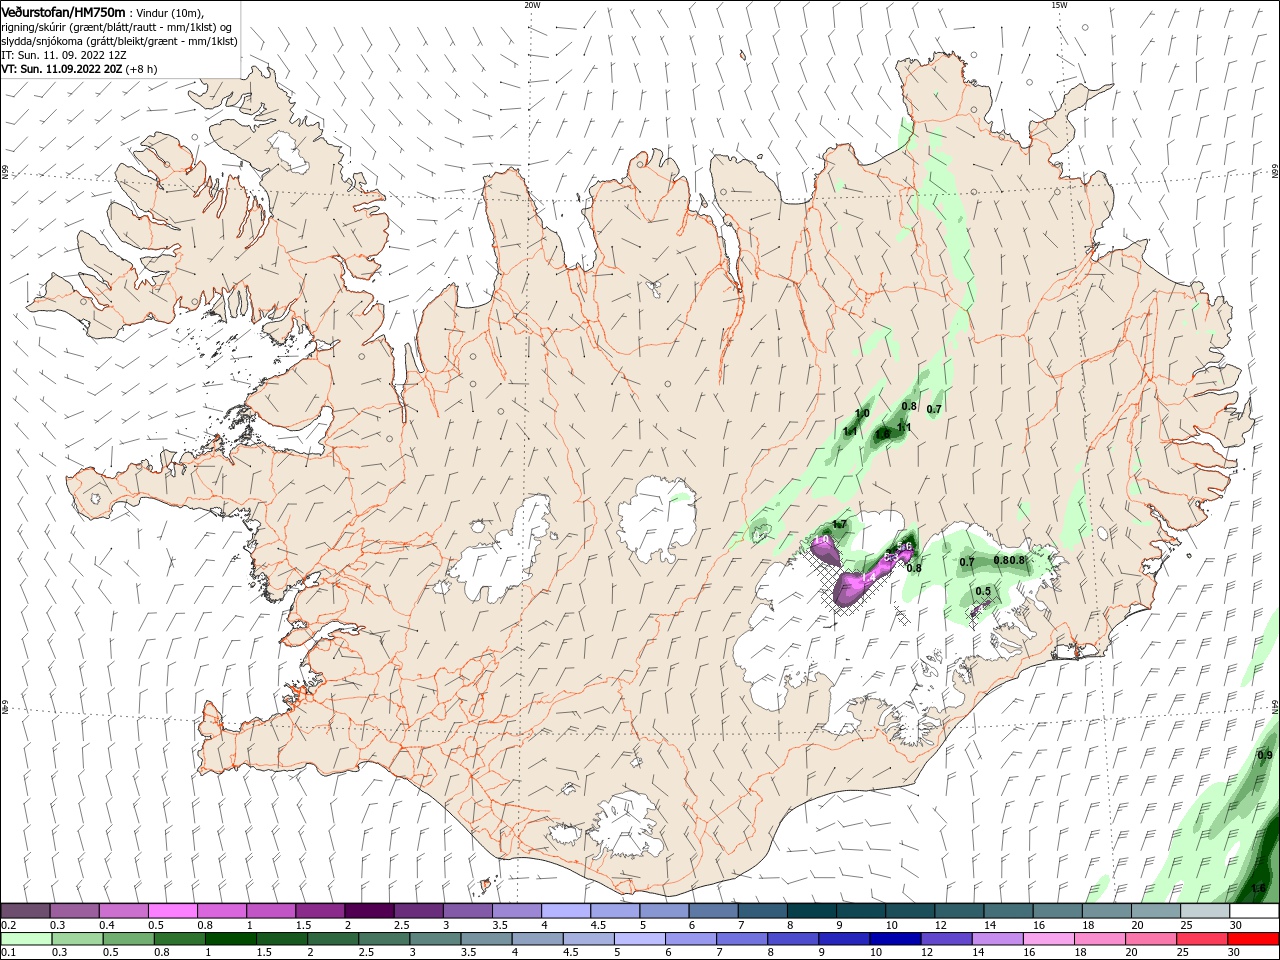This screenshot has width=1280, height=960.
Task: Click the 1.7 precipitation value on the map
Action: coord(839,524)
